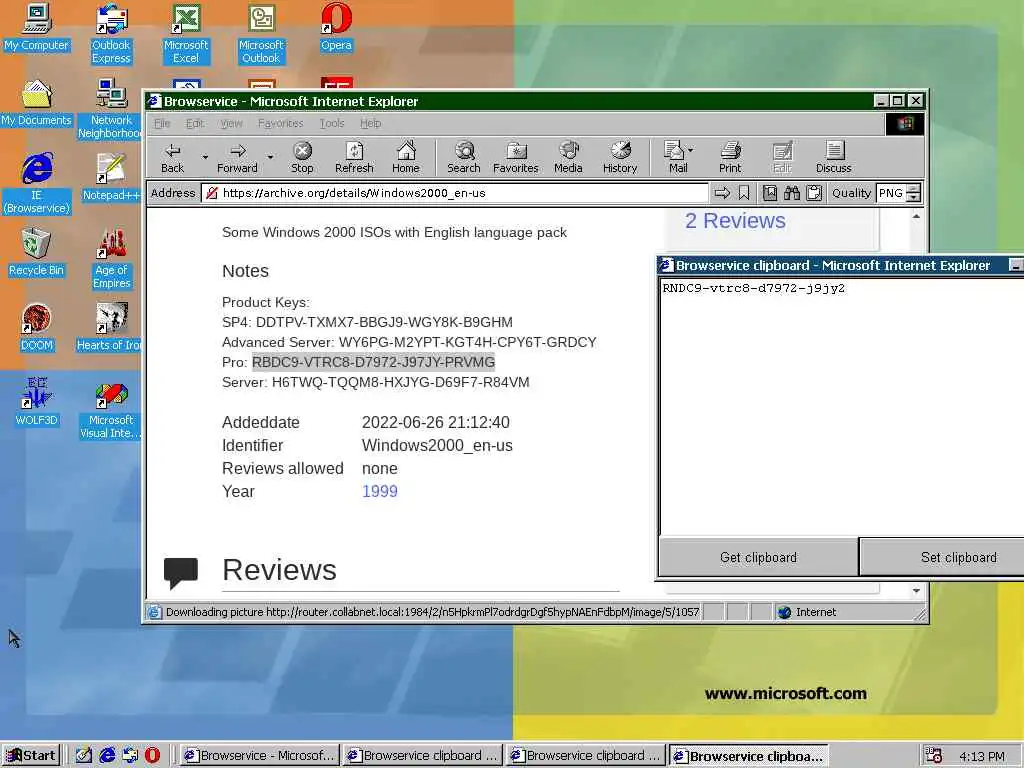This screenshot has height=768, width=1024.
Task: Refresh the current page
Action: [354, 158]
